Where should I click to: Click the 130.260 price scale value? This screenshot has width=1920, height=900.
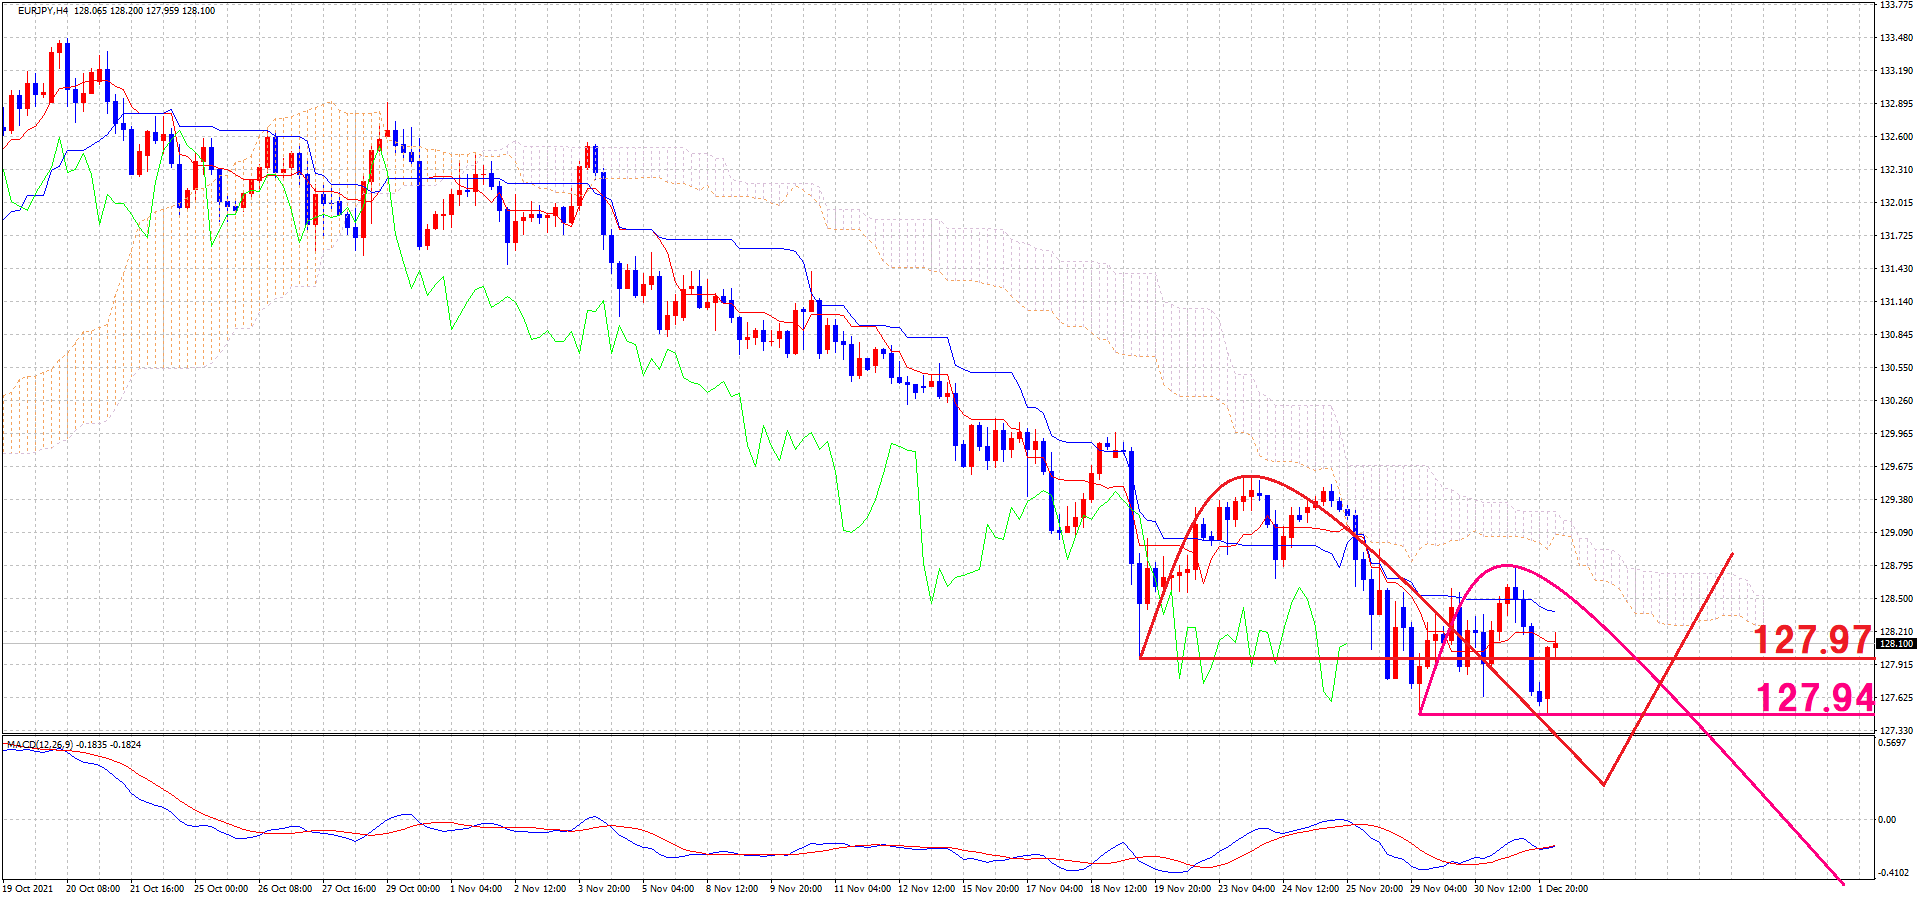pyautogui.click(x=1896, y=401)
